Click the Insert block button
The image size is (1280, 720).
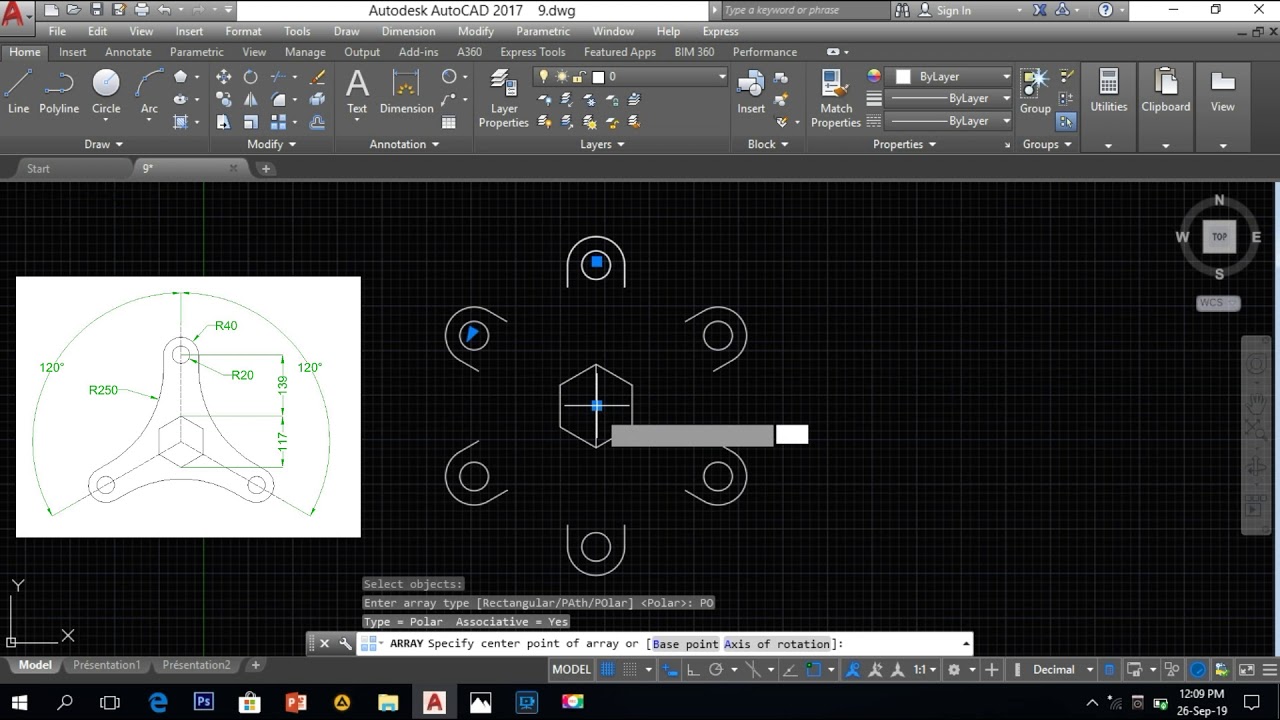[x=751, y=92]
